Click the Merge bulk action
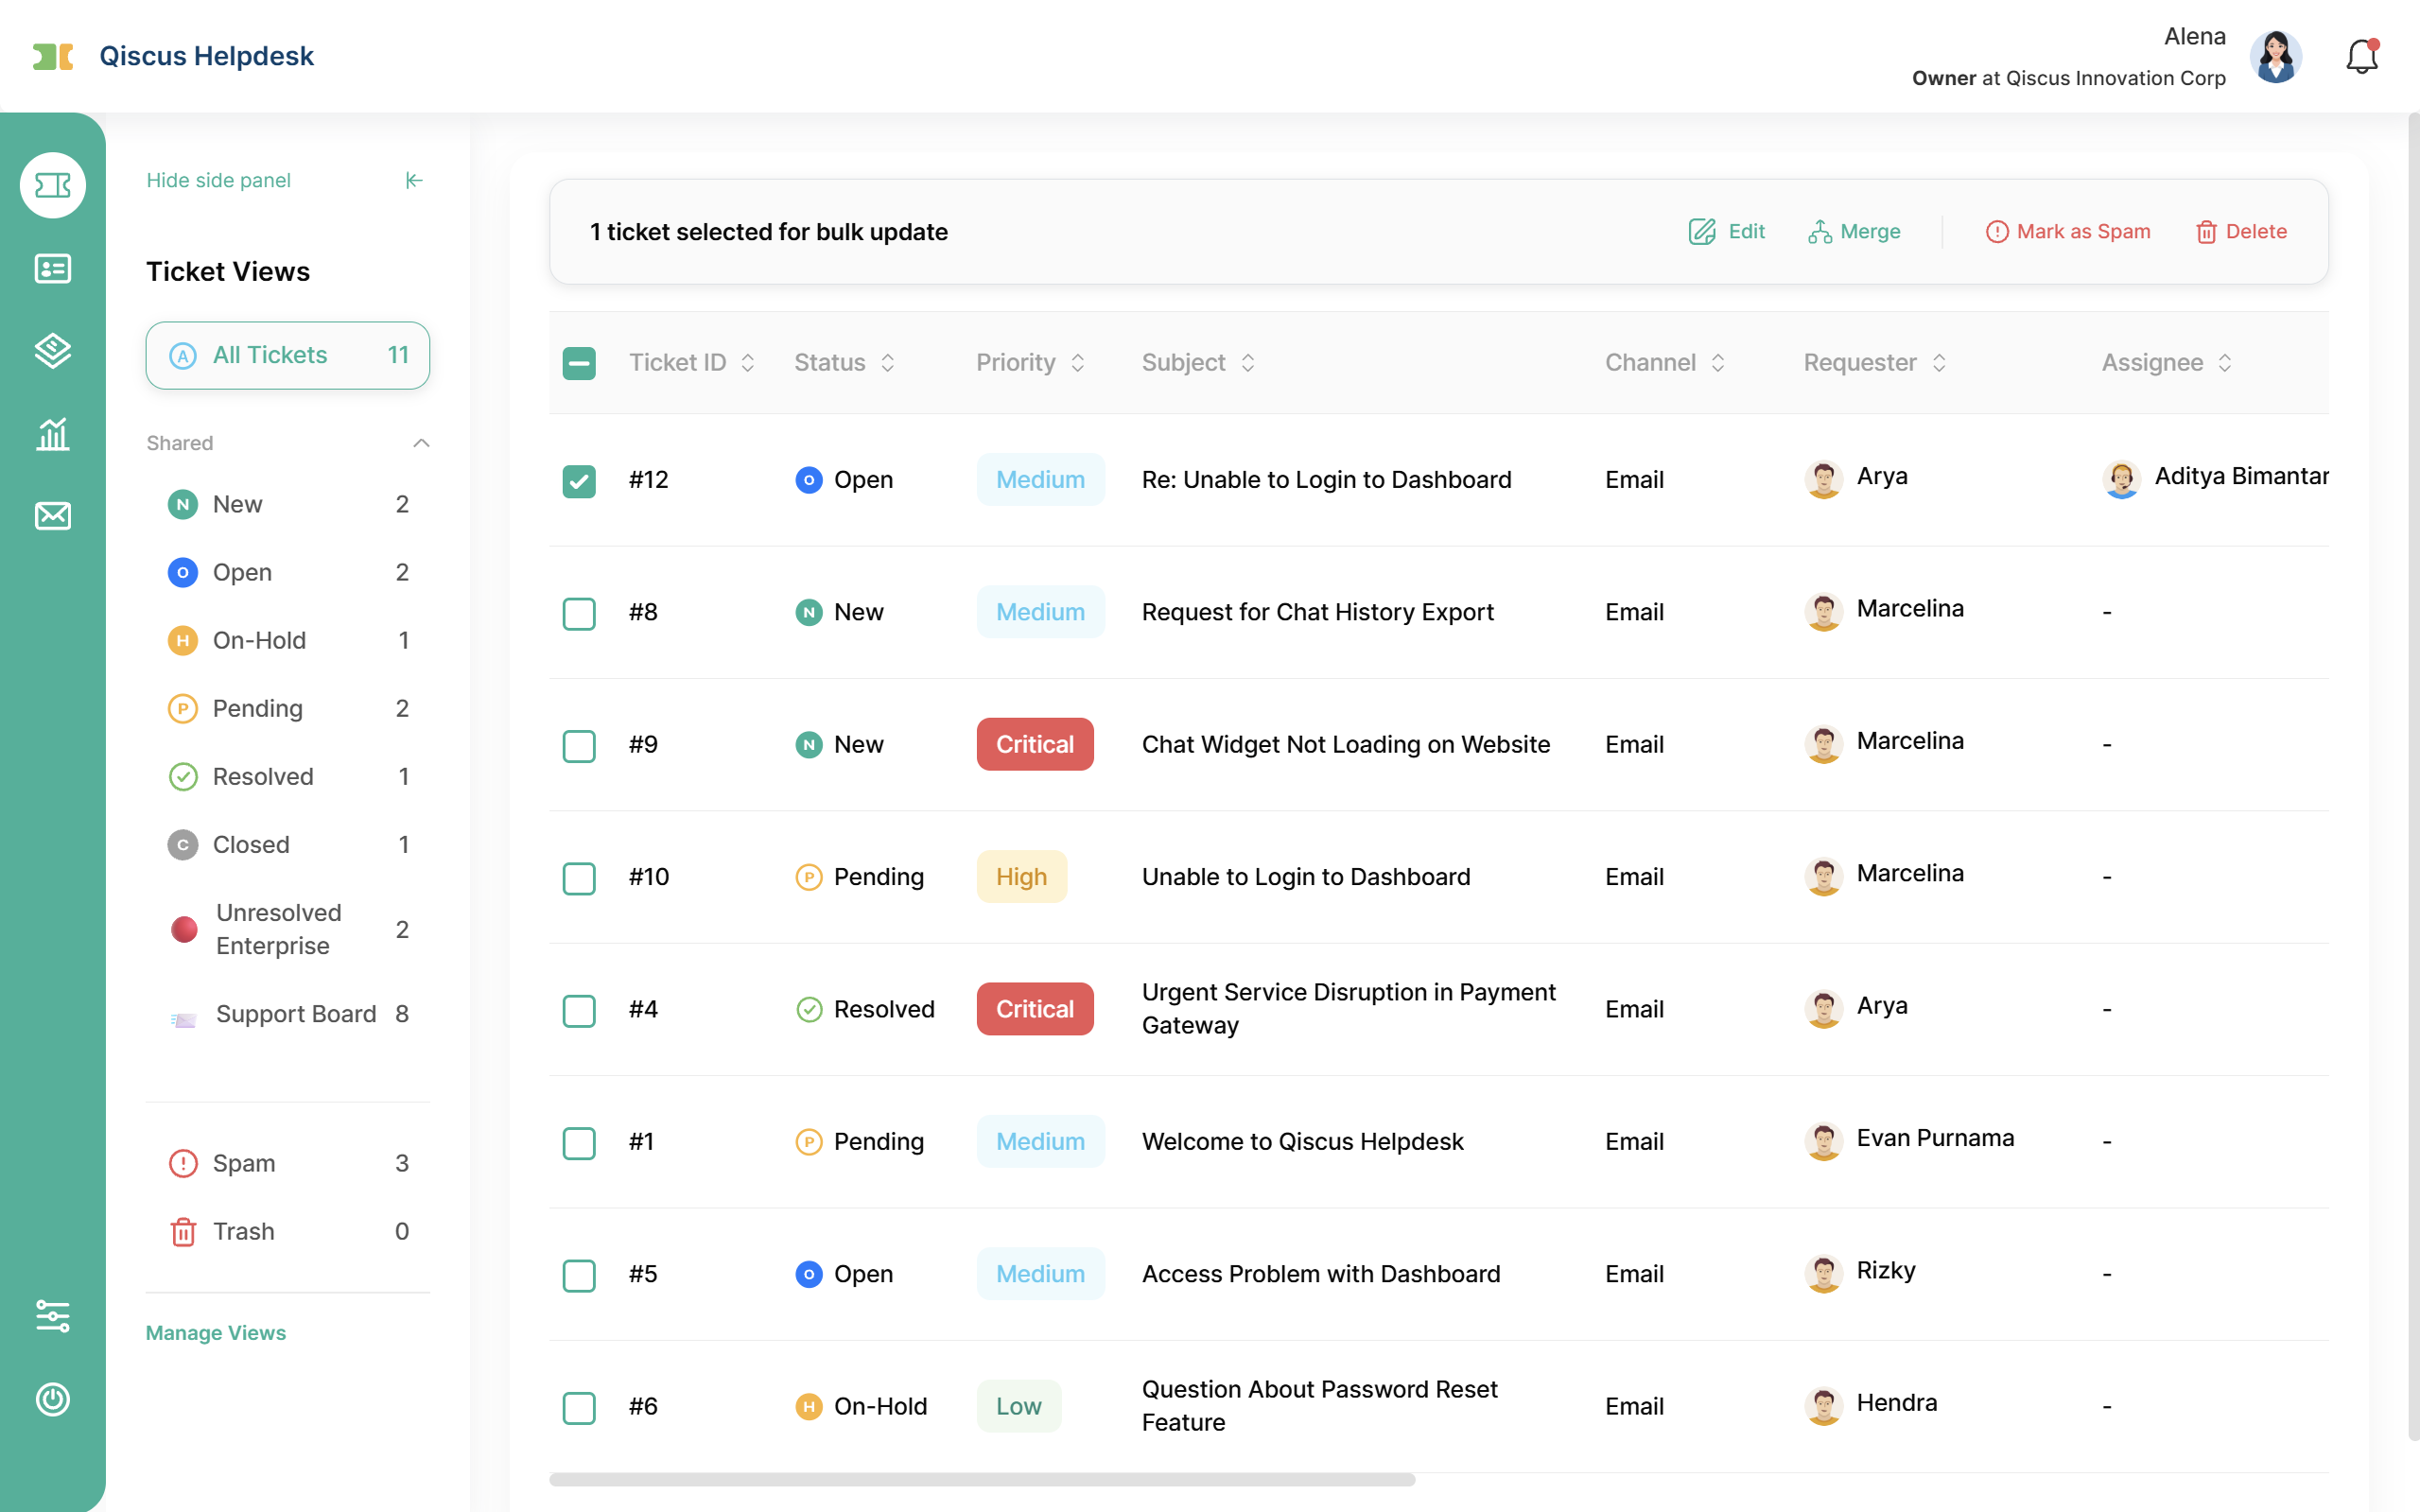This screenshot has width=2420, height=1512. [1855, 232]
